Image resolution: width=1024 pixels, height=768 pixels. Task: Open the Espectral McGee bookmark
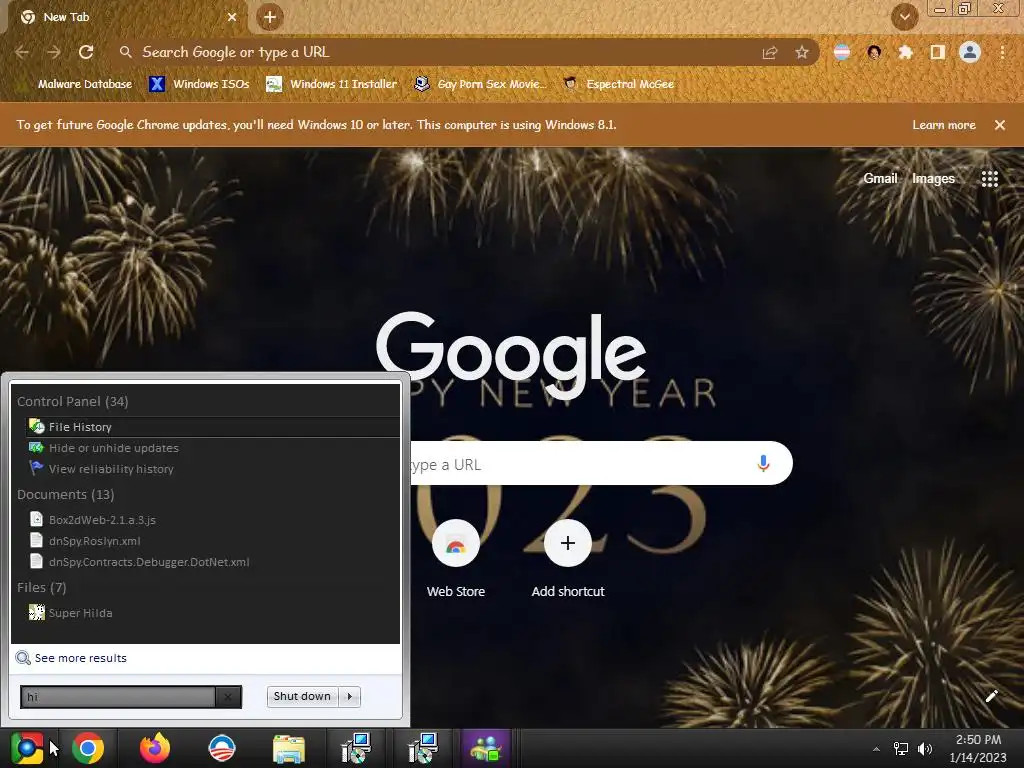[x=618, y=84]
